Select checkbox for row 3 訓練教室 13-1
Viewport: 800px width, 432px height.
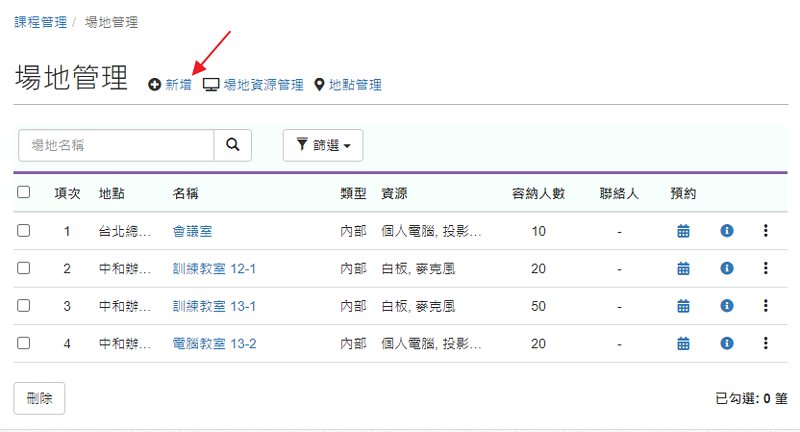click(x=24, y=306)
